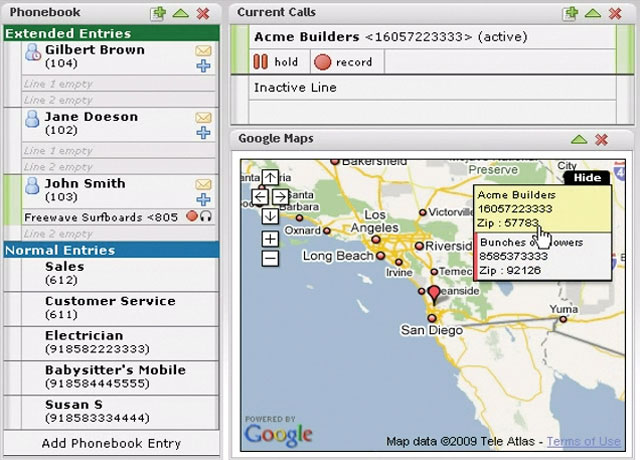Select Gilbert Brown's Line 2 empty row
Screen dimensions: 640x460
click(119, 100)
